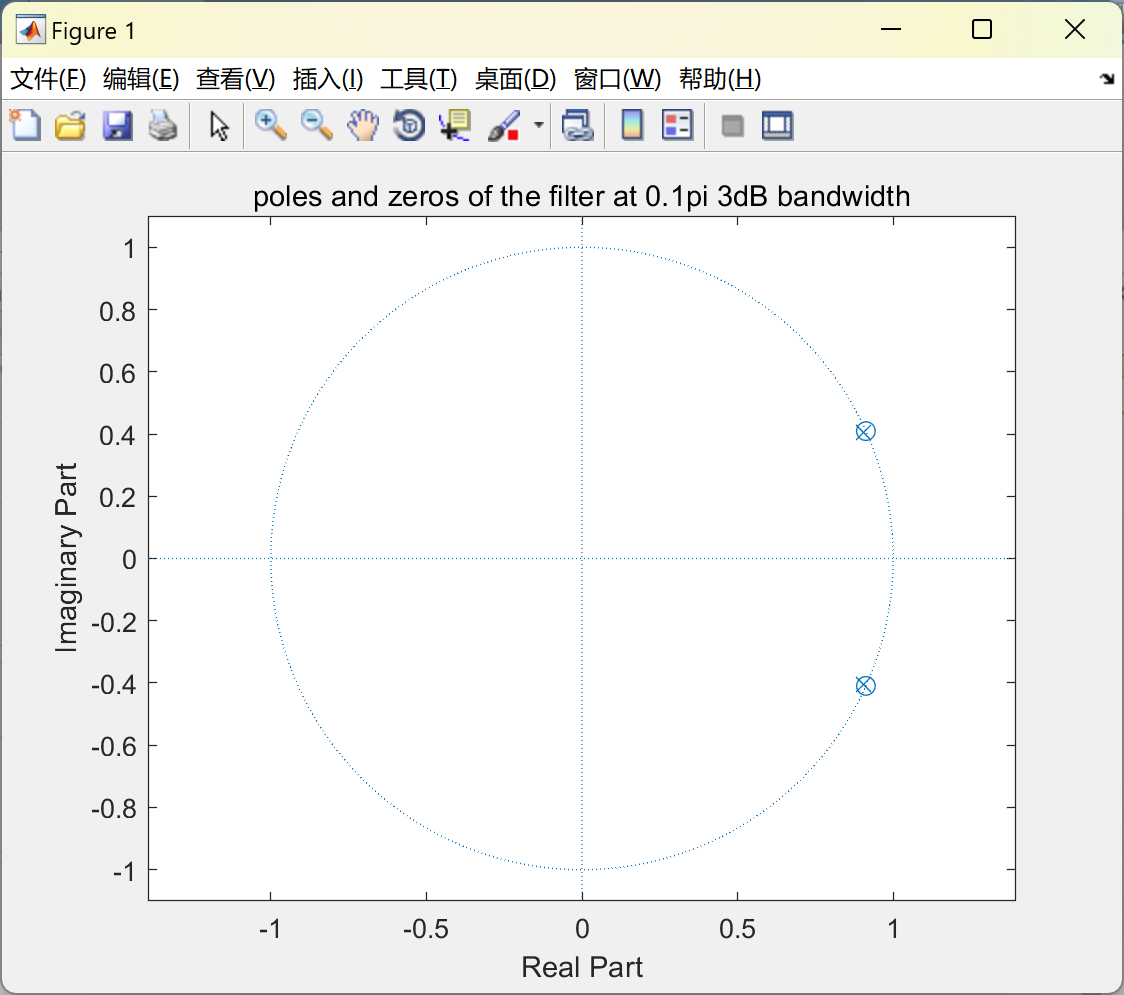Print figure using the printer icon
This screenshot has width=1124, height=995.
(x=163, y=125)
